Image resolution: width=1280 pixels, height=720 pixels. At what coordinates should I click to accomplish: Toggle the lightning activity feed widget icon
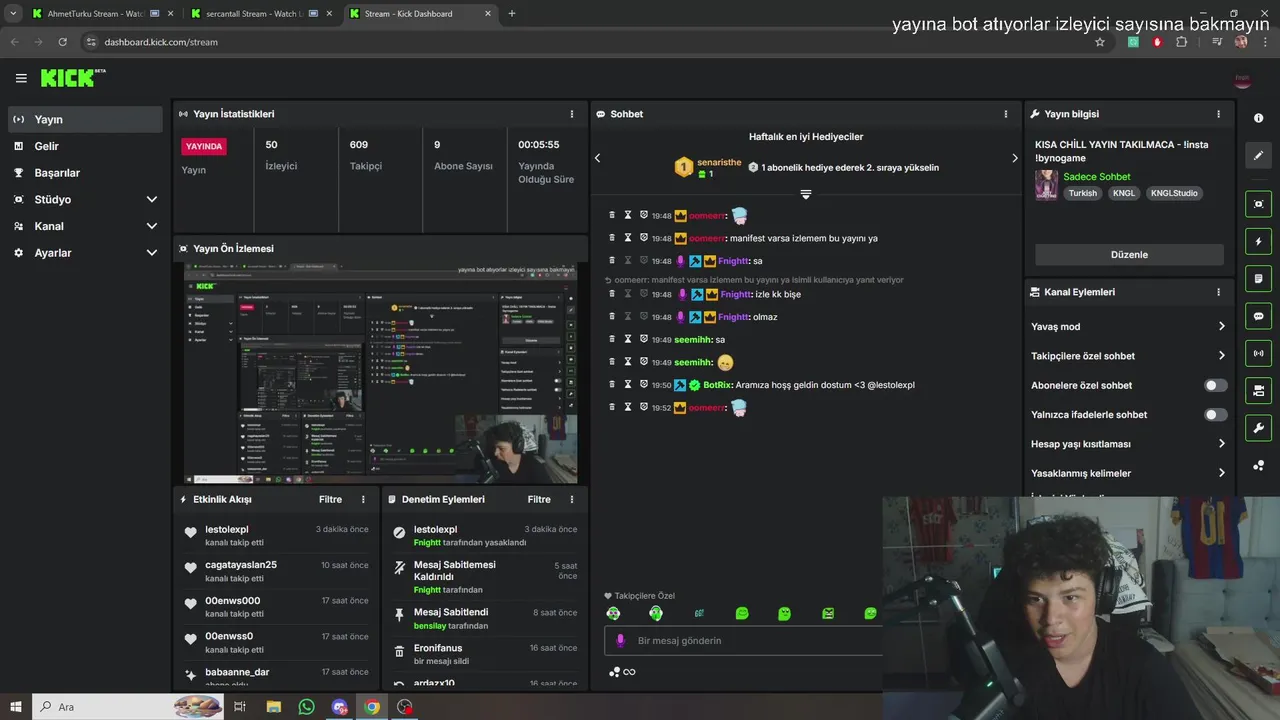click(x=1258, y=242)
